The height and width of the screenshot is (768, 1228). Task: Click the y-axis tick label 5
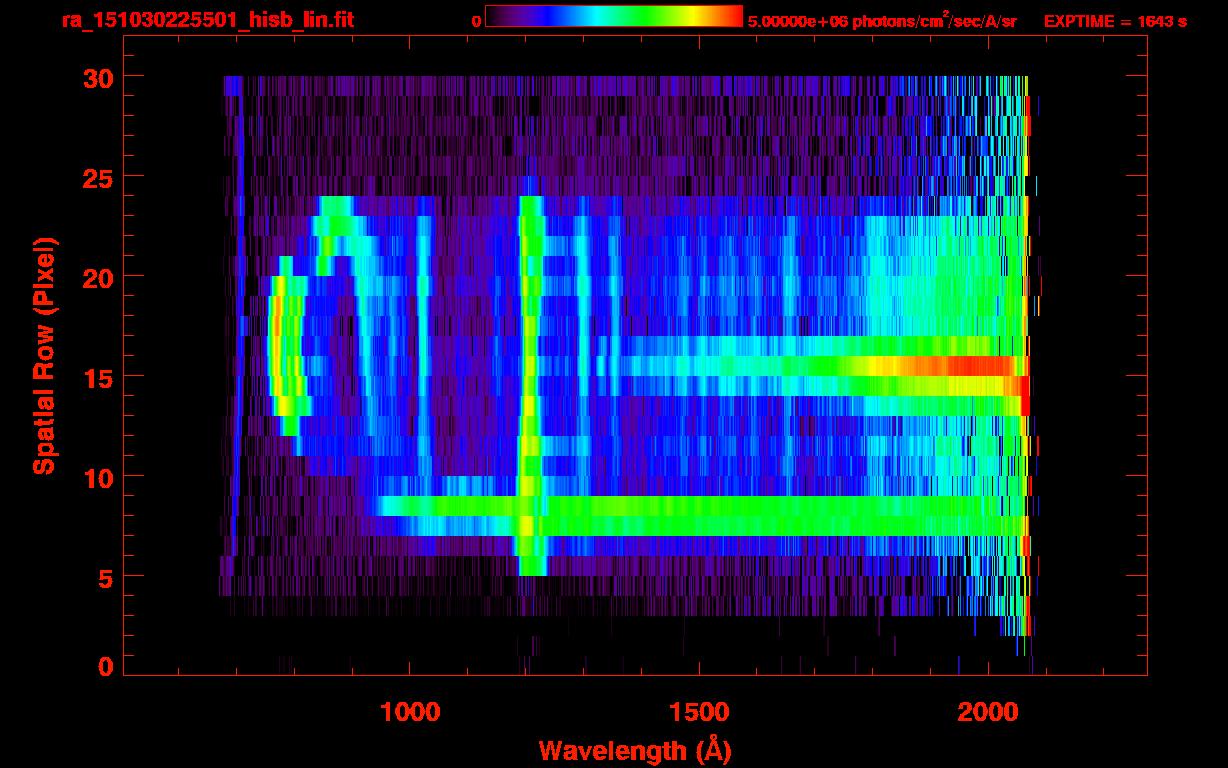click(x=105, y=576)
